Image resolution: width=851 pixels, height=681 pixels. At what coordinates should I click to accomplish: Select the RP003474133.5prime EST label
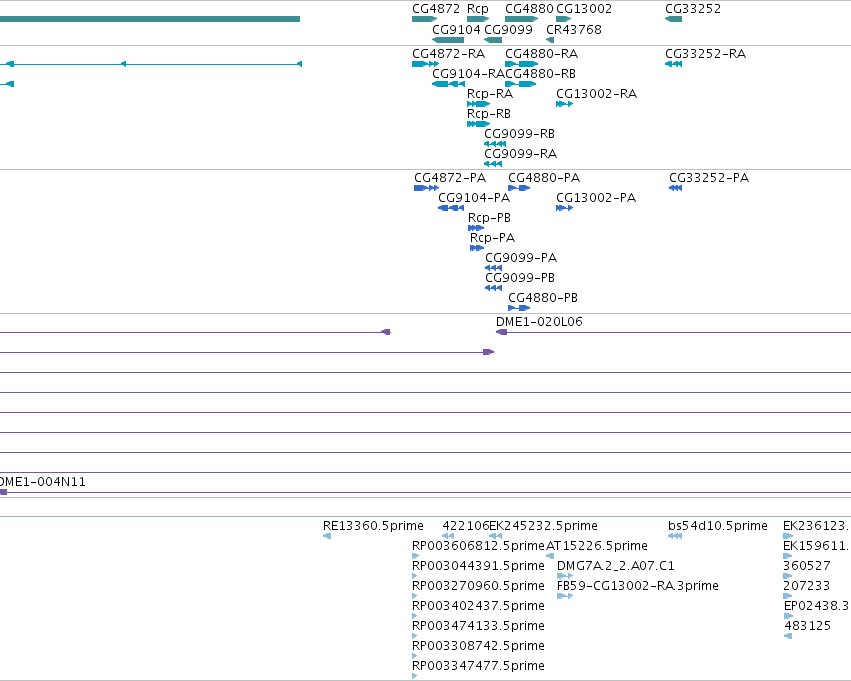point(479,627)
